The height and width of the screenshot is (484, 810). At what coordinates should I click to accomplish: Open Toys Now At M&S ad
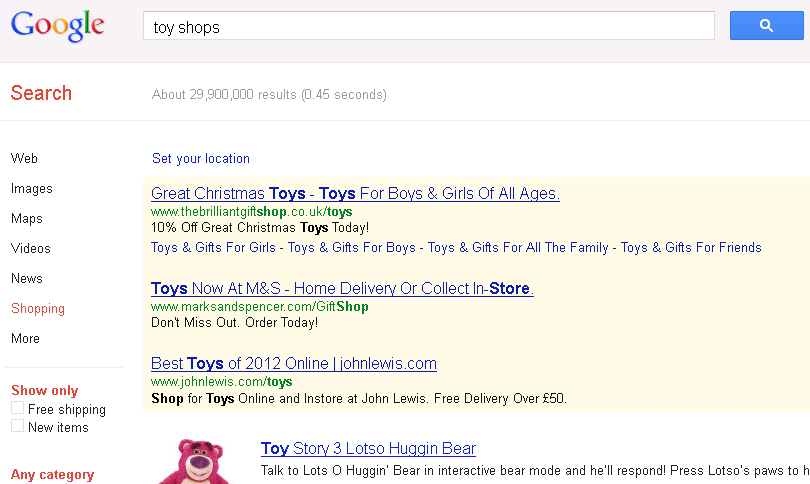(x=342, y=288)
